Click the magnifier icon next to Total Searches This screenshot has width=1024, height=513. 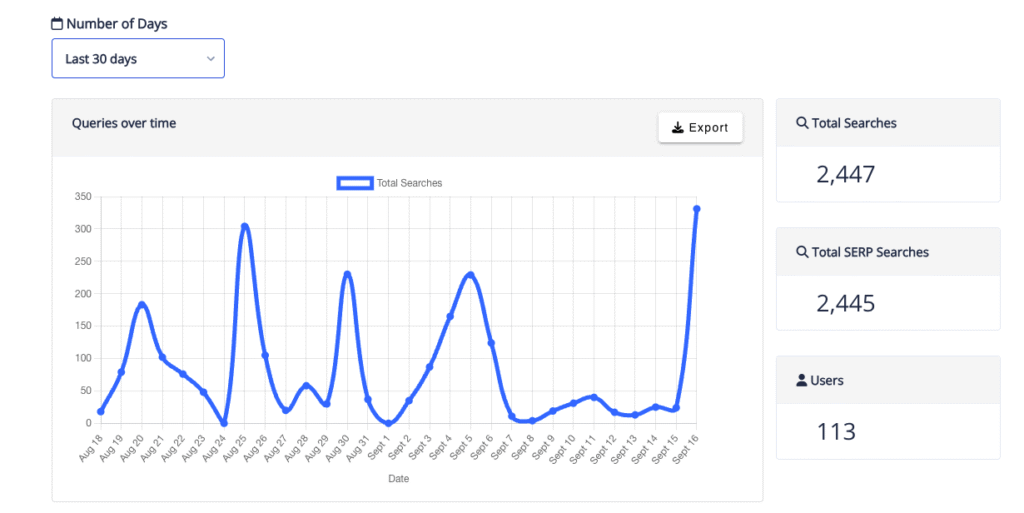802,124
